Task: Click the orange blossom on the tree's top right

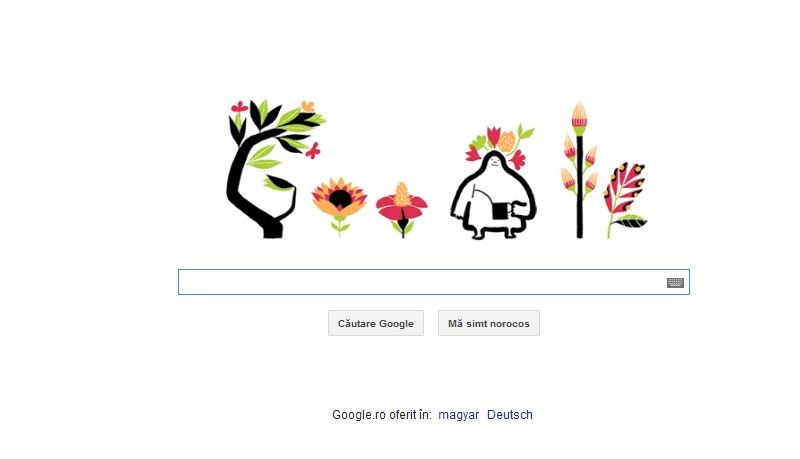Action: (x=308, y=106)
